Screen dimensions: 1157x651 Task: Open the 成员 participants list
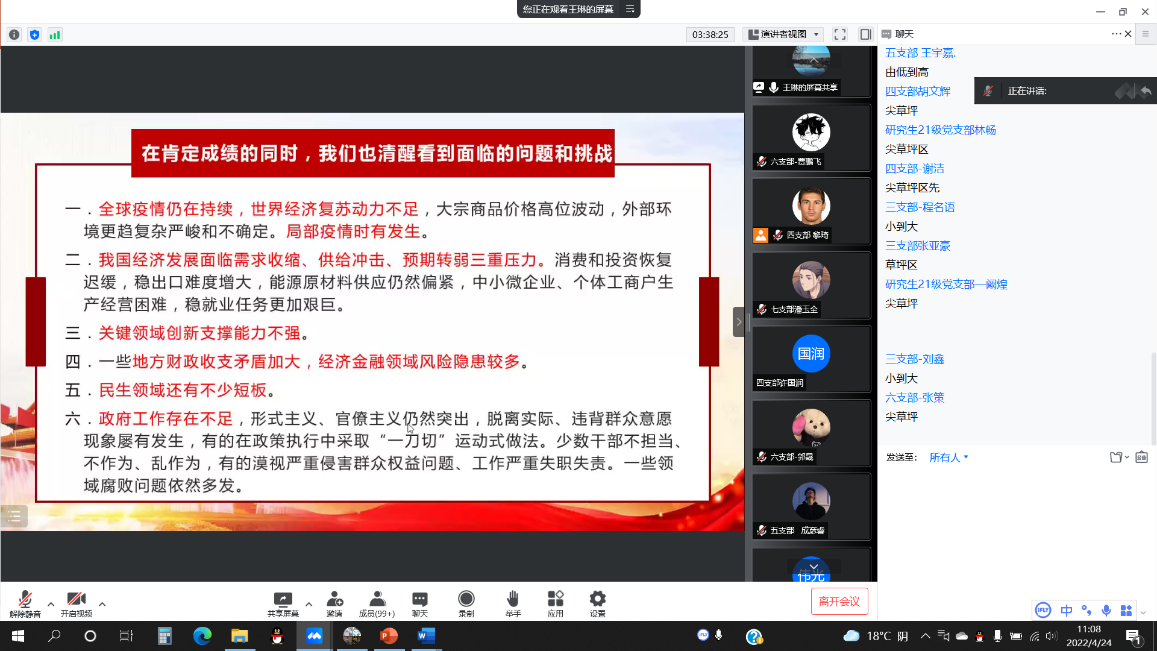tap(377, 602)
